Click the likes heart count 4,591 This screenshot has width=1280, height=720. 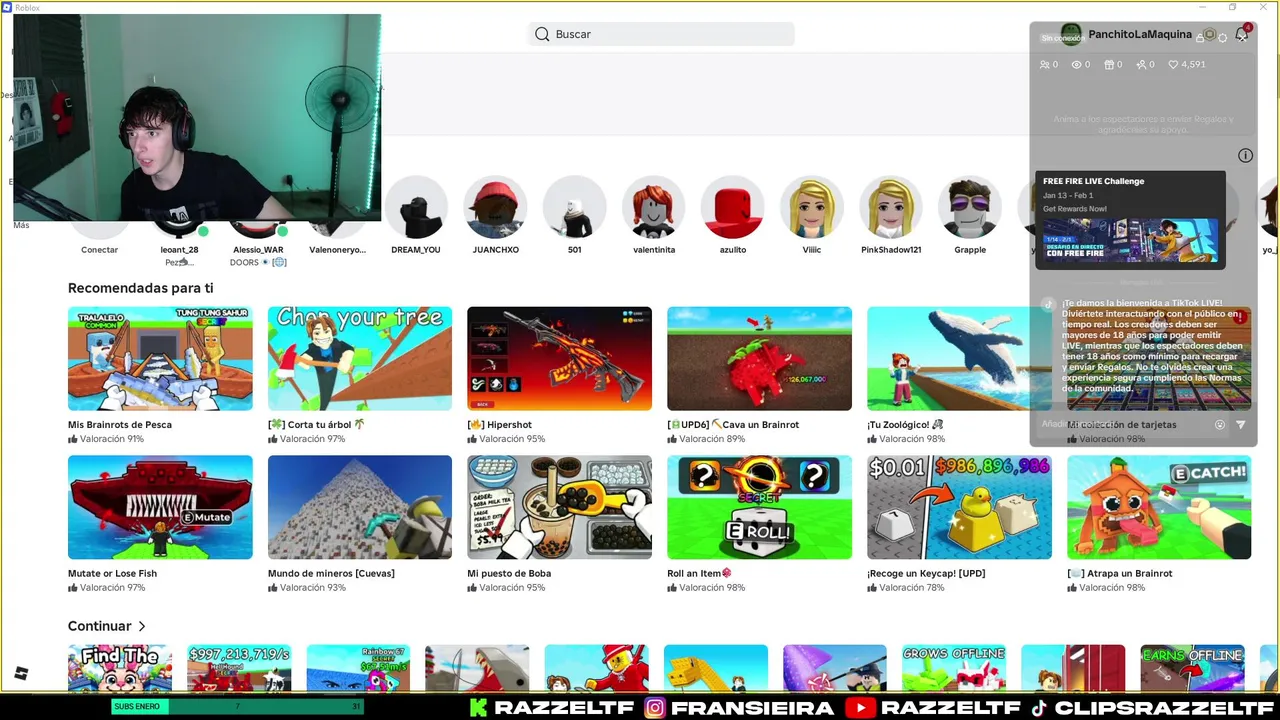(1186, 64)
